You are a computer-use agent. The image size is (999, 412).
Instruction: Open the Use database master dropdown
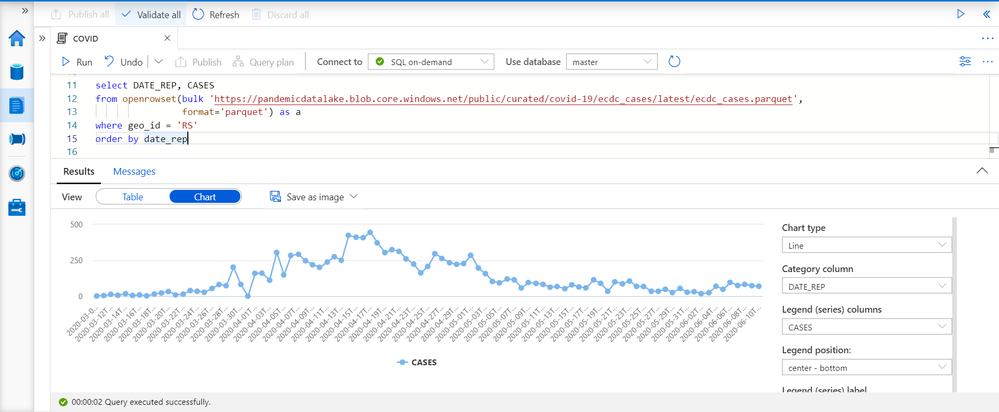tap(611, 62)
